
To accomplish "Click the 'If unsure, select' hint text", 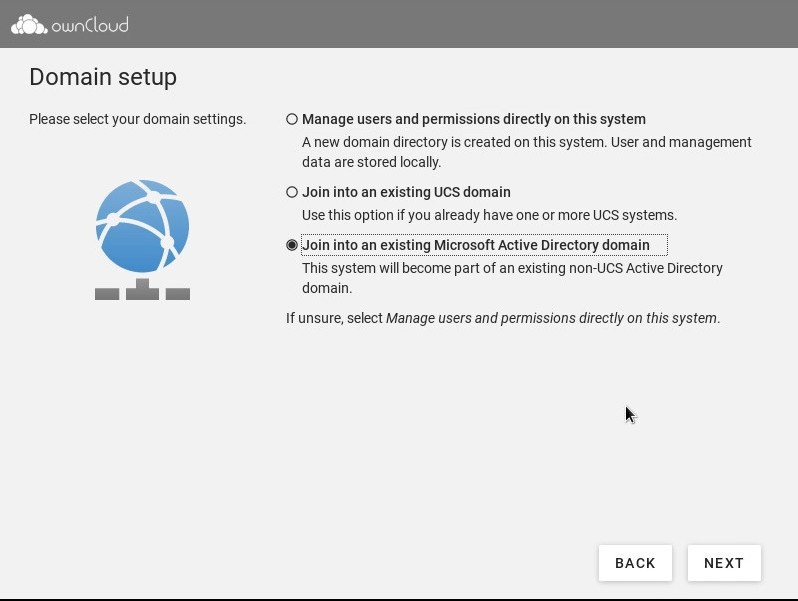I will click(x=335, y=318).
